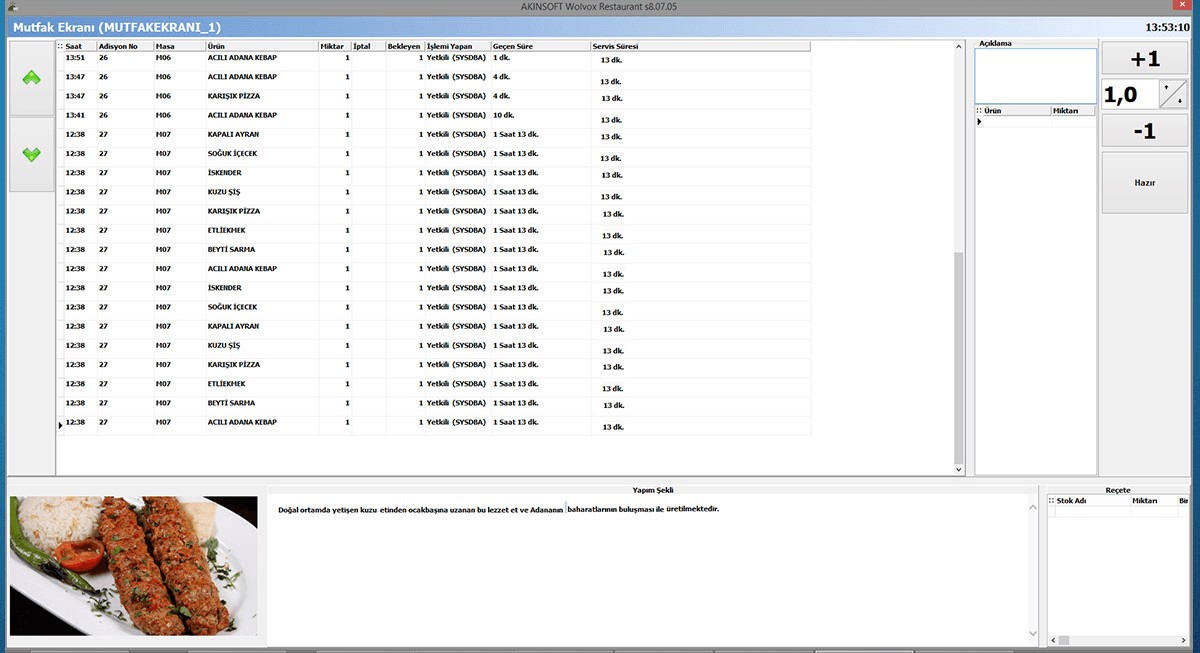Click the green up arrow button
The image size is (1200, 653).
point(31,79)
